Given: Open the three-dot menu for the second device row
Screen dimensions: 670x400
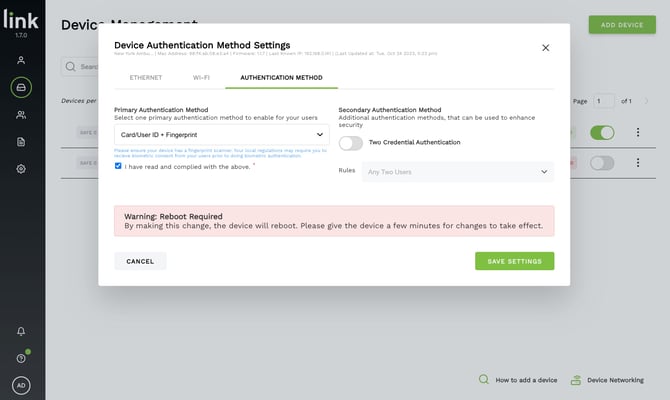Looking at the screenshot, I should (638, 163).
